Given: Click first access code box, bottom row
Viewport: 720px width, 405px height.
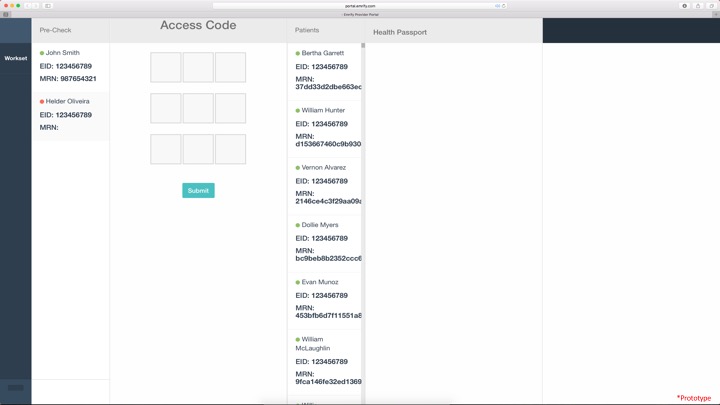Looking at the screenshot, I should 166,149.
